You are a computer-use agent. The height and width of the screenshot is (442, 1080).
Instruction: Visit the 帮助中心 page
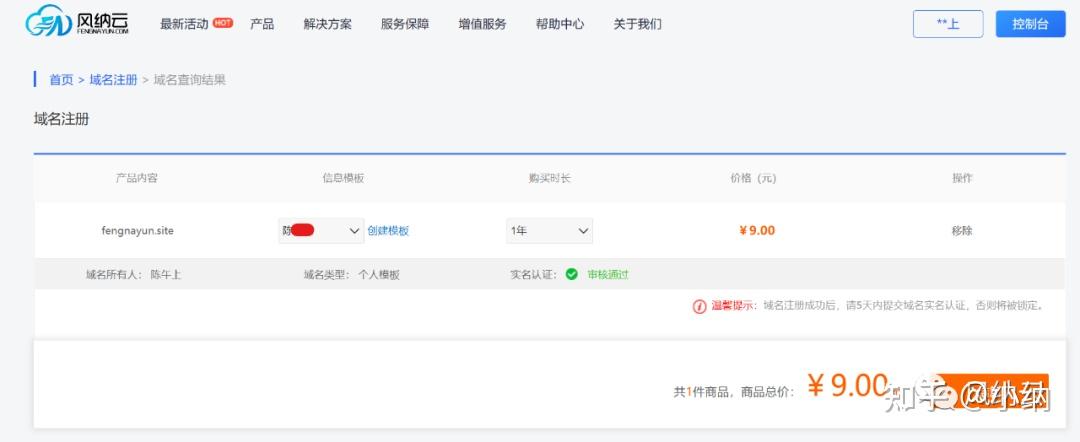click(x=560, y=24)
